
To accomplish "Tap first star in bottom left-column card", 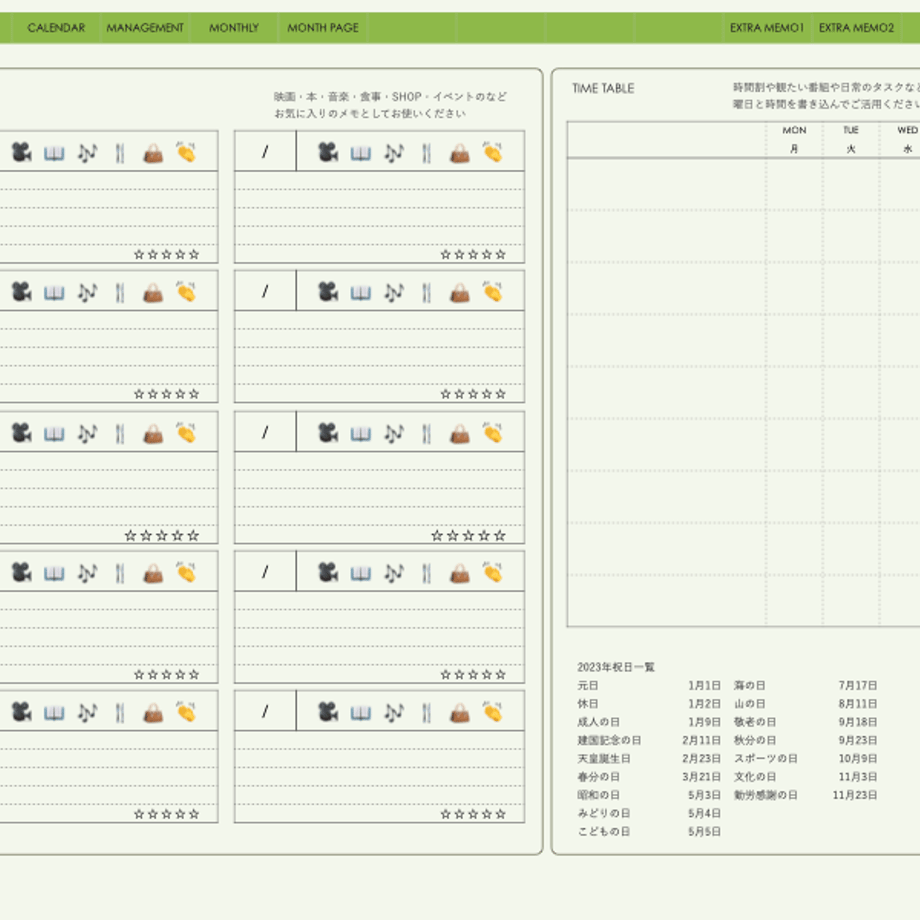I will (139, 814).
